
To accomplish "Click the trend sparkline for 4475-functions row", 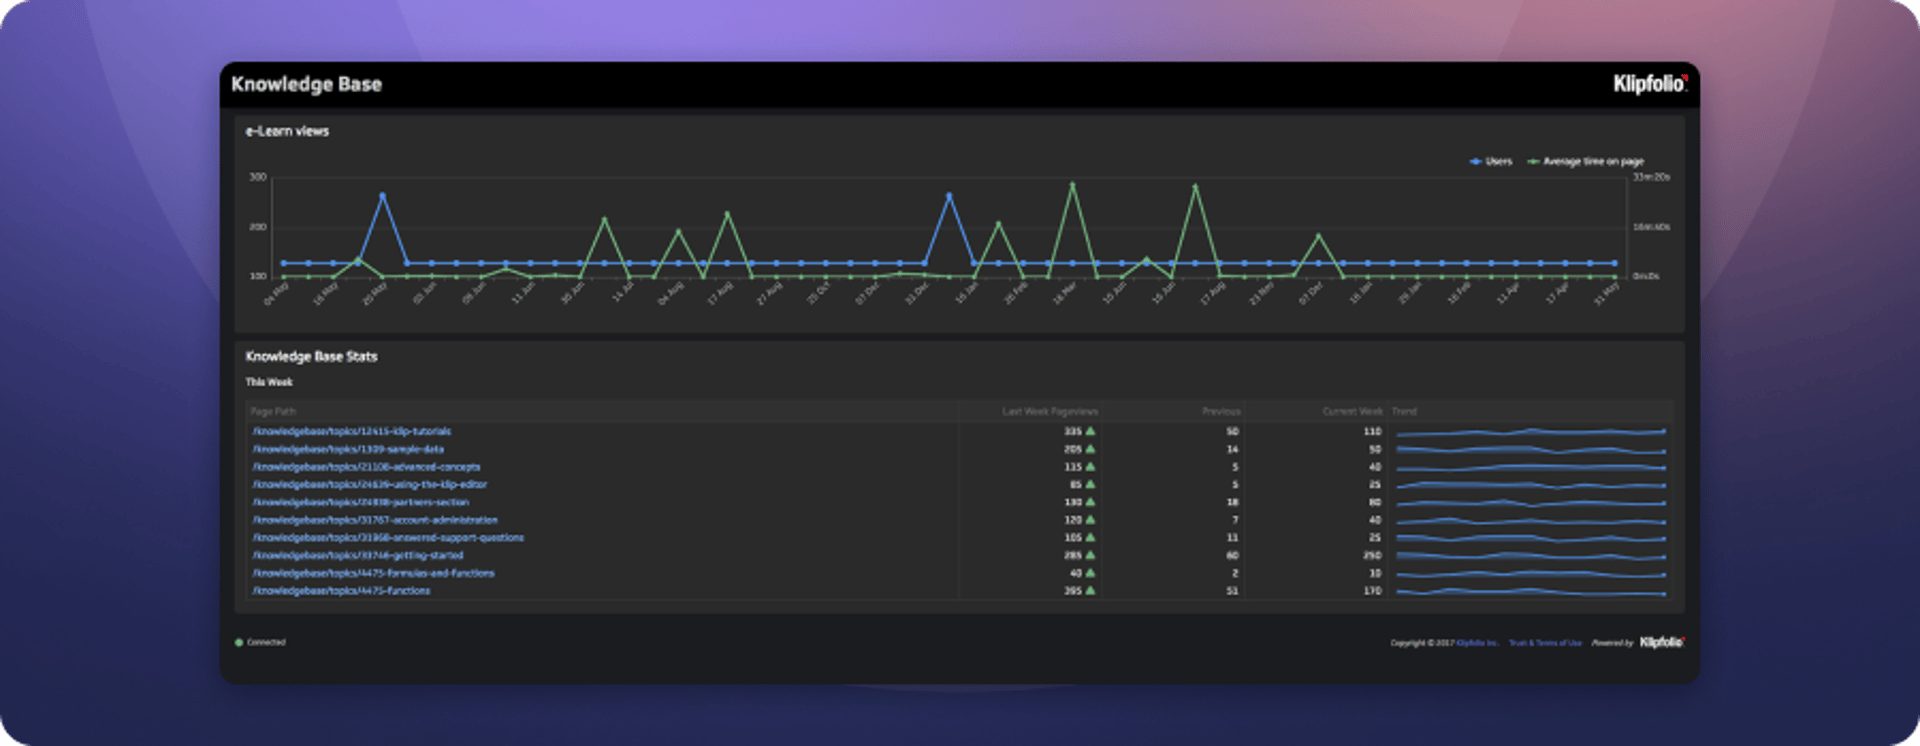I will click(x=1531, y=592).
